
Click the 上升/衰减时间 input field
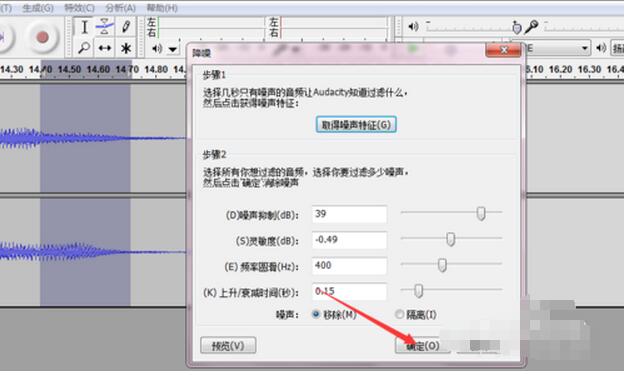click(349, 292)
